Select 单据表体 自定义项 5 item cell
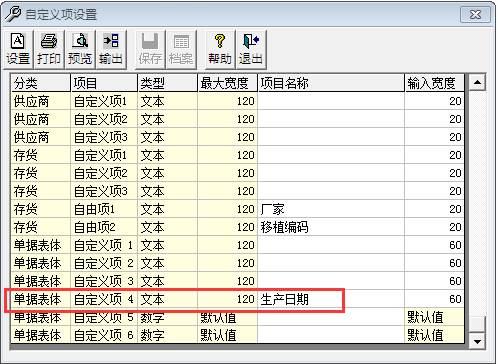The height and width of the screenshot is (364, 498). click(x=104, y=317)
